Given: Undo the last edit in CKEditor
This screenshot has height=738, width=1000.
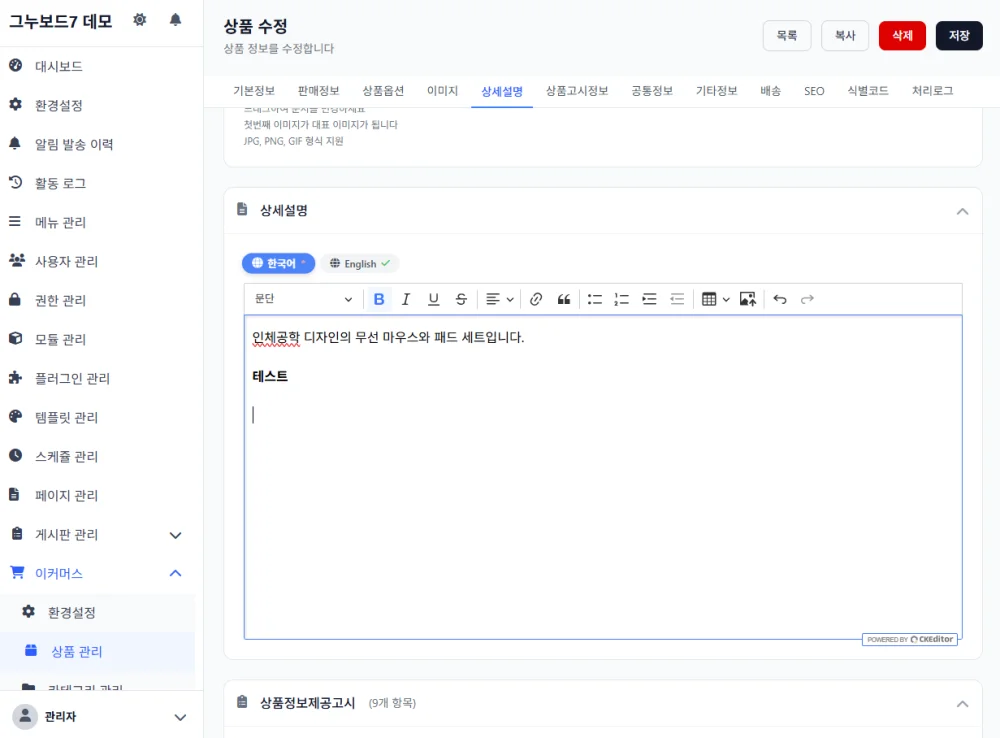Looking at the screenshot, I should click(x=779, y=299).
